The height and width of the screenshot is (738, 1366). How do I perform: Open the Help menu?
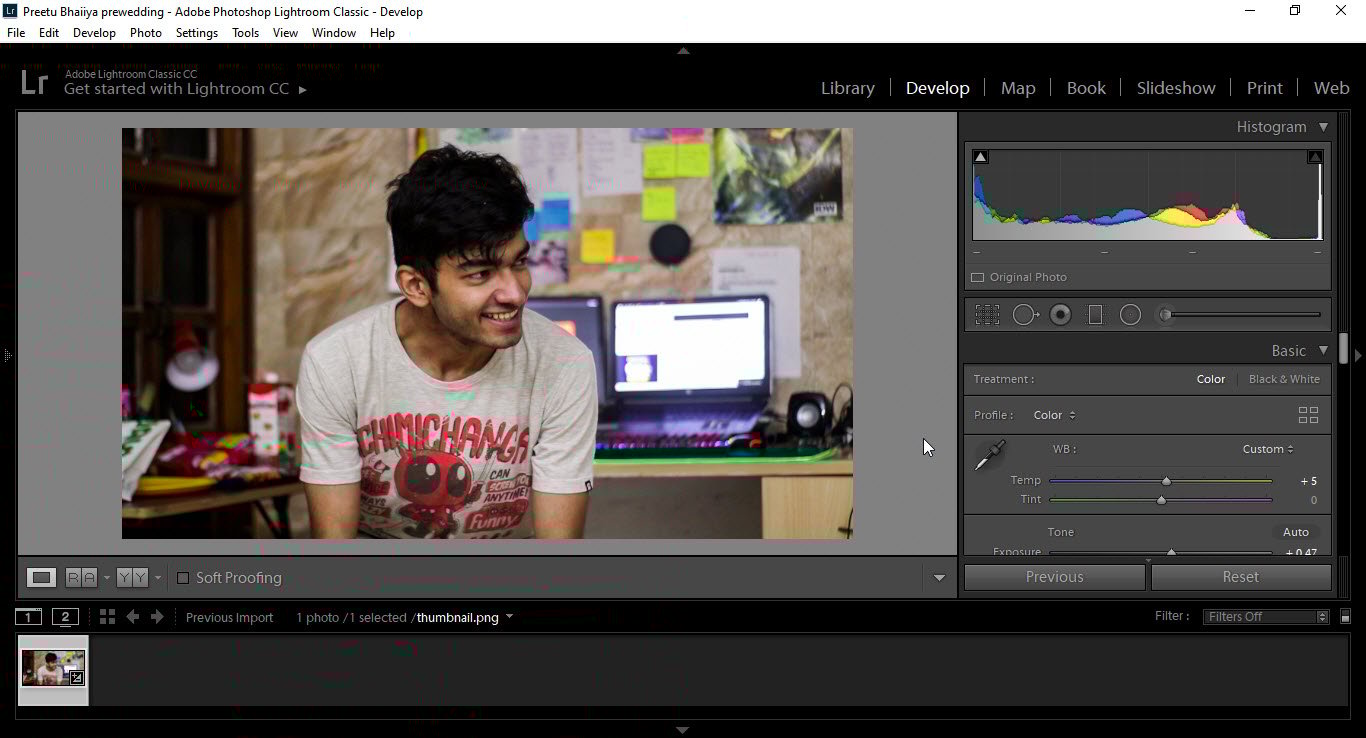click(x=383, y=33)
